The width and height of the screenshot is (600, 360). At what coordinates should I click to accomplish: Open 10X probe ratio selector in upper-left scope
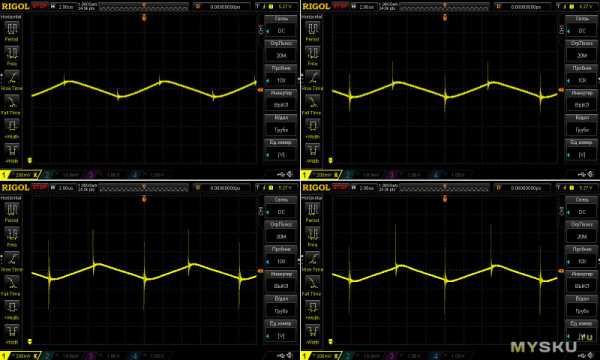tap(281, 80)
